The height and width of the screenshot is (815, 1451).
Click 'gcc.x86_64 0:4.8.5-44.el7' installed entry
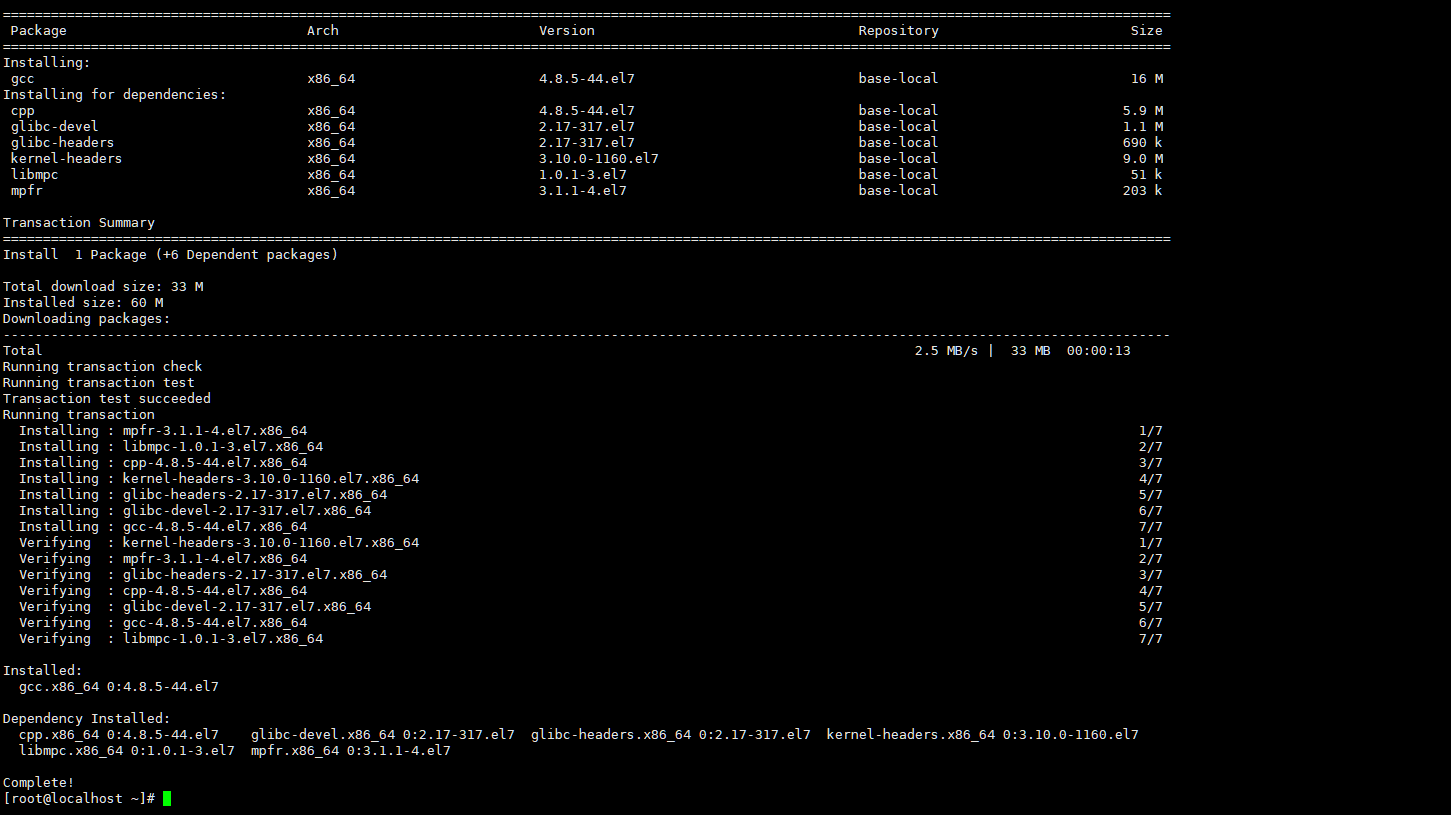click(x=119, y=686)
